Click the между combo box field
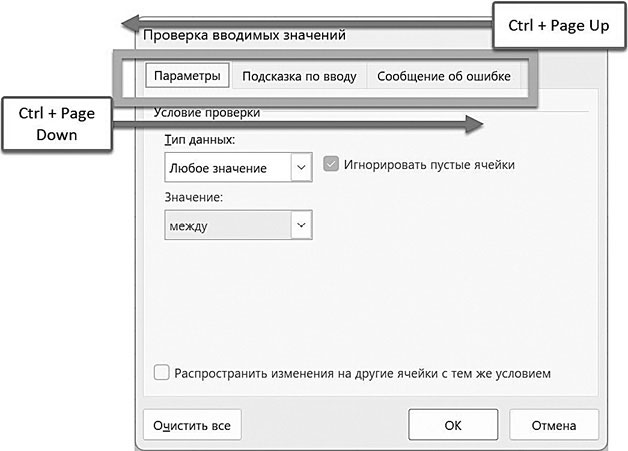 (x=226, y=226)
